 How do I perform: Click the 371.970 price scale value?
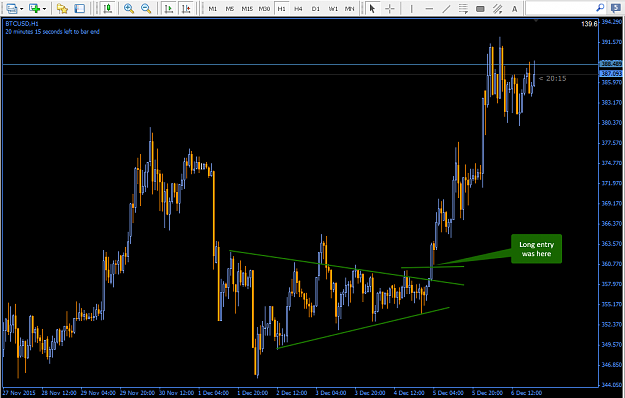(x=611, y=183)
